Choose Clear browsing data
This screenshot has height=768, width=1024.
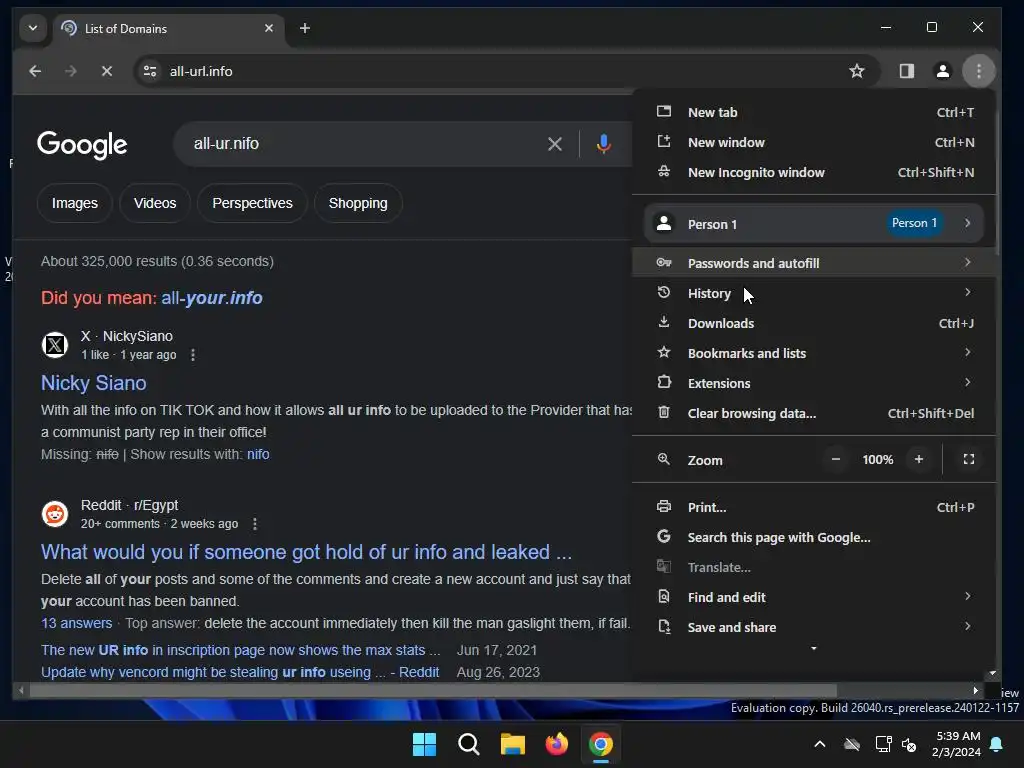coord(814,413)
